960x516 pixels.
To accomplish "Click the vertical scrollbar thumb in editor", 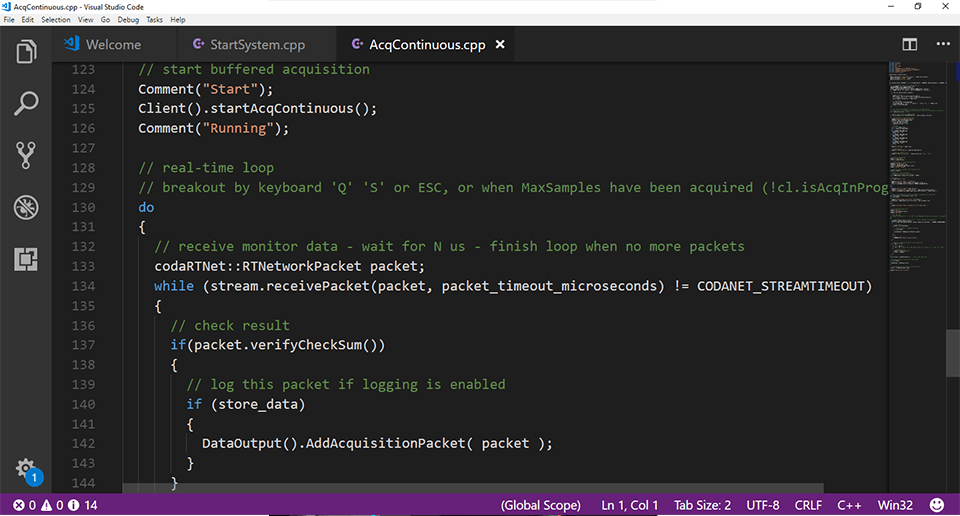I will point(953,352).
